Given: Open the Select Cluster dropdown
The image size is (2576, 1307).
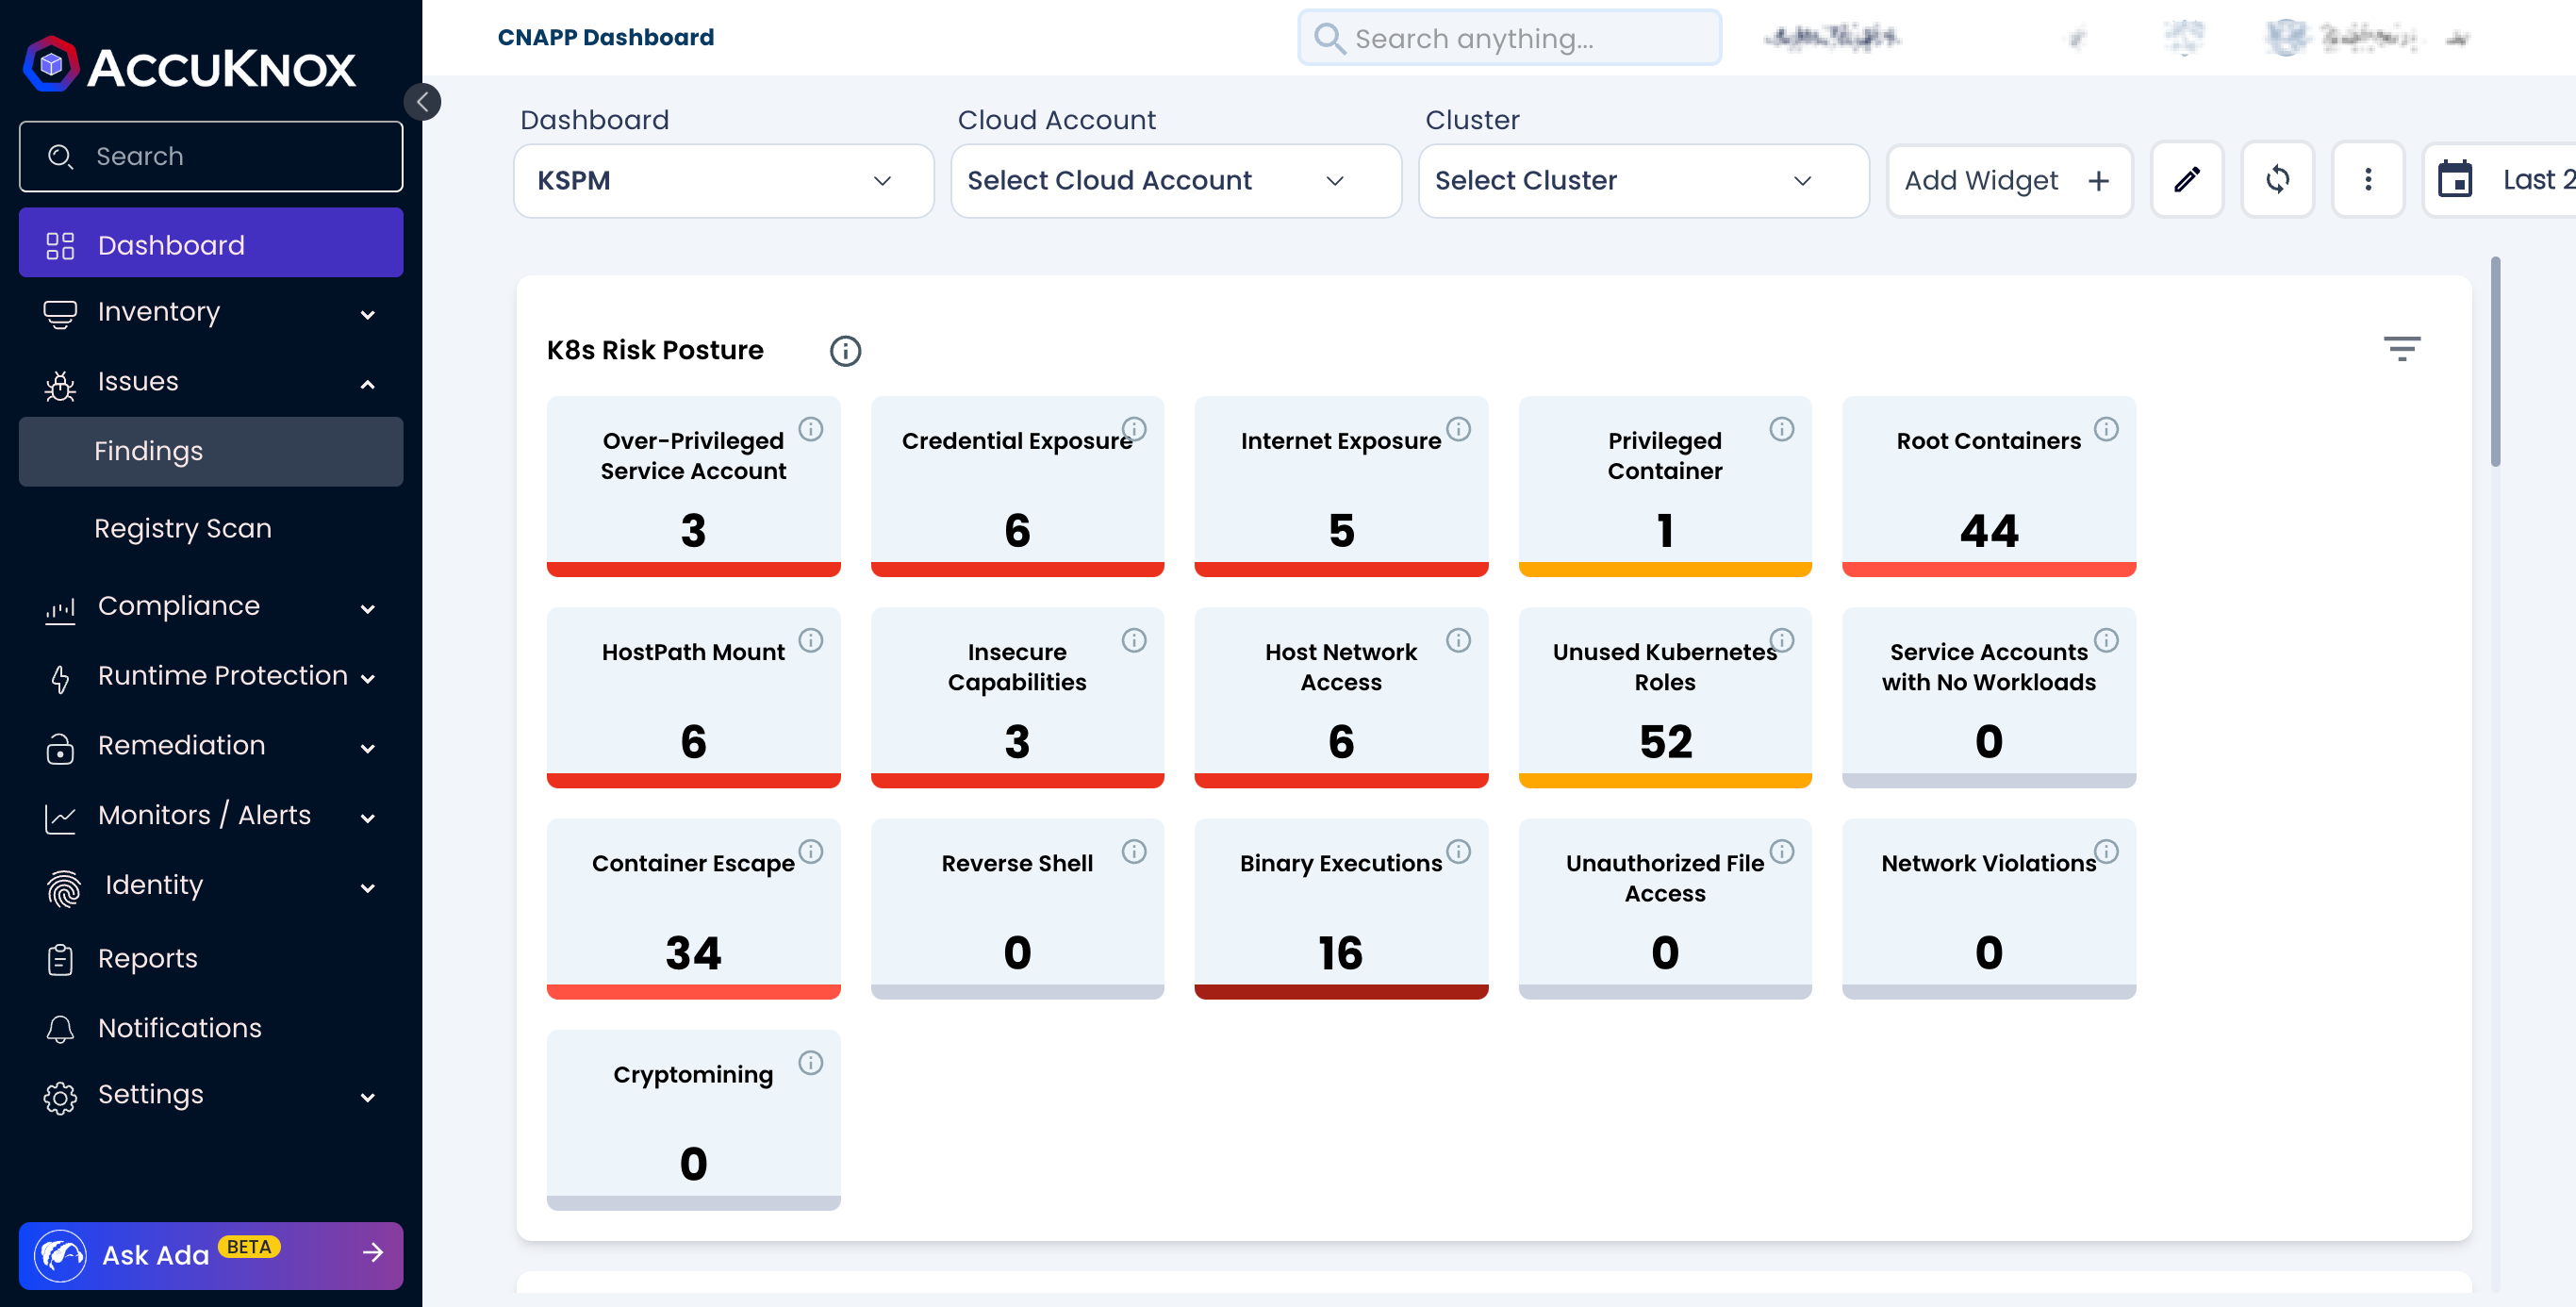Looking at the screenshot, I should pos(1643,181).
